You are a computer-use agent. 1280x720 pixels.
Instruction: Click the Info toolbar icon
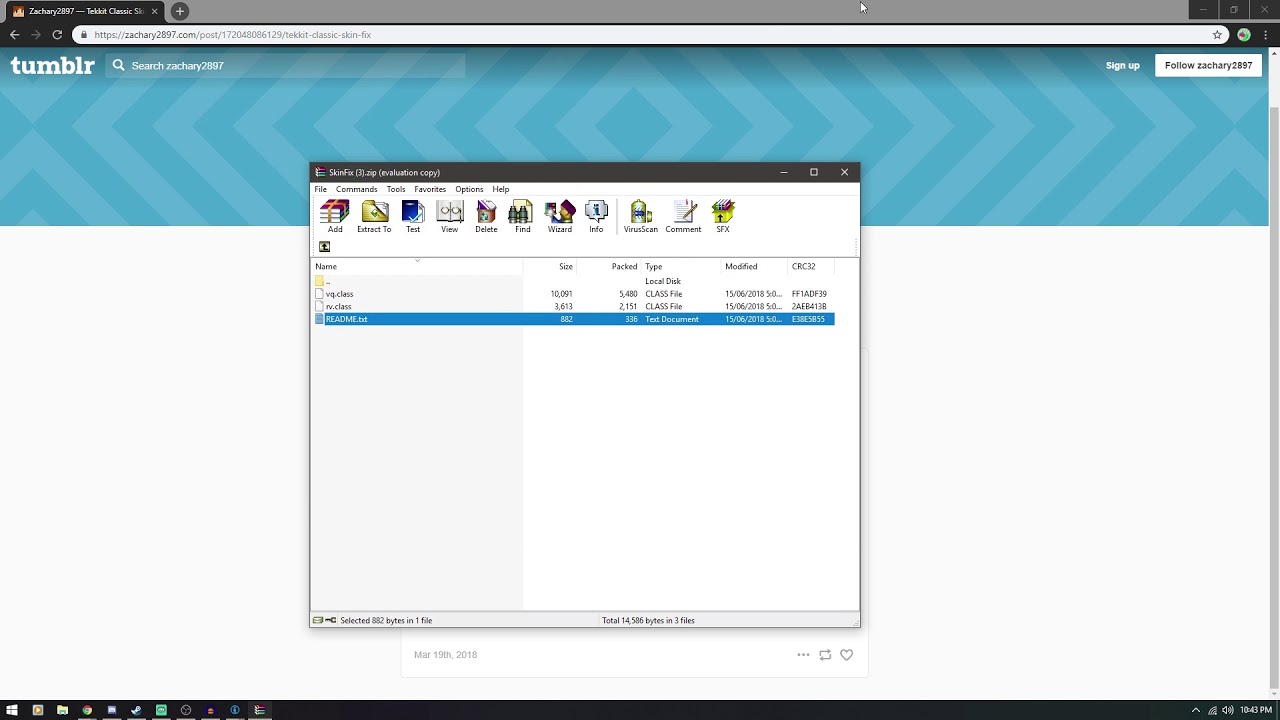pyautogui.click(x=596, y=217)
